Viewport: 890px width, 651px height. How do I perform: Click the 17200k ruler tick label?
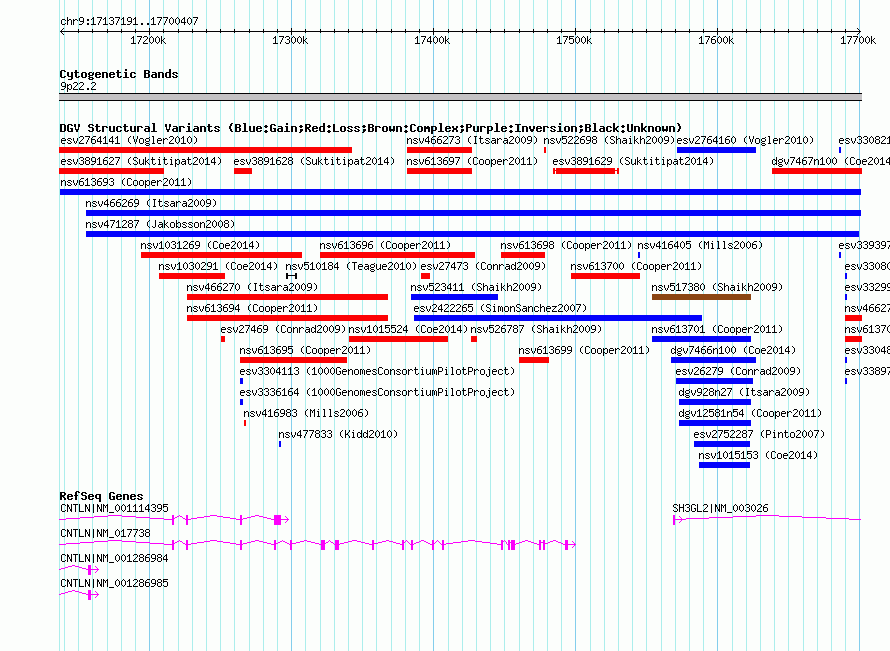pos(148,40)
